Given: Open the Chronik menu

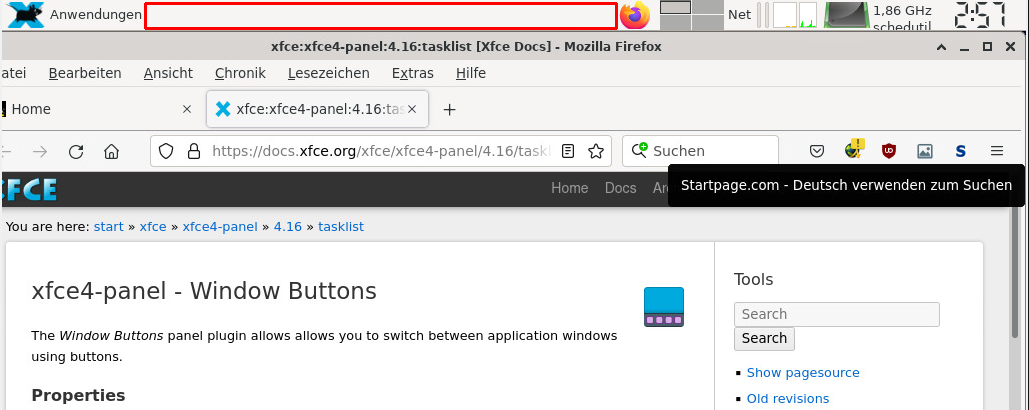Looking at the screenshot, I should coord(240,73).
